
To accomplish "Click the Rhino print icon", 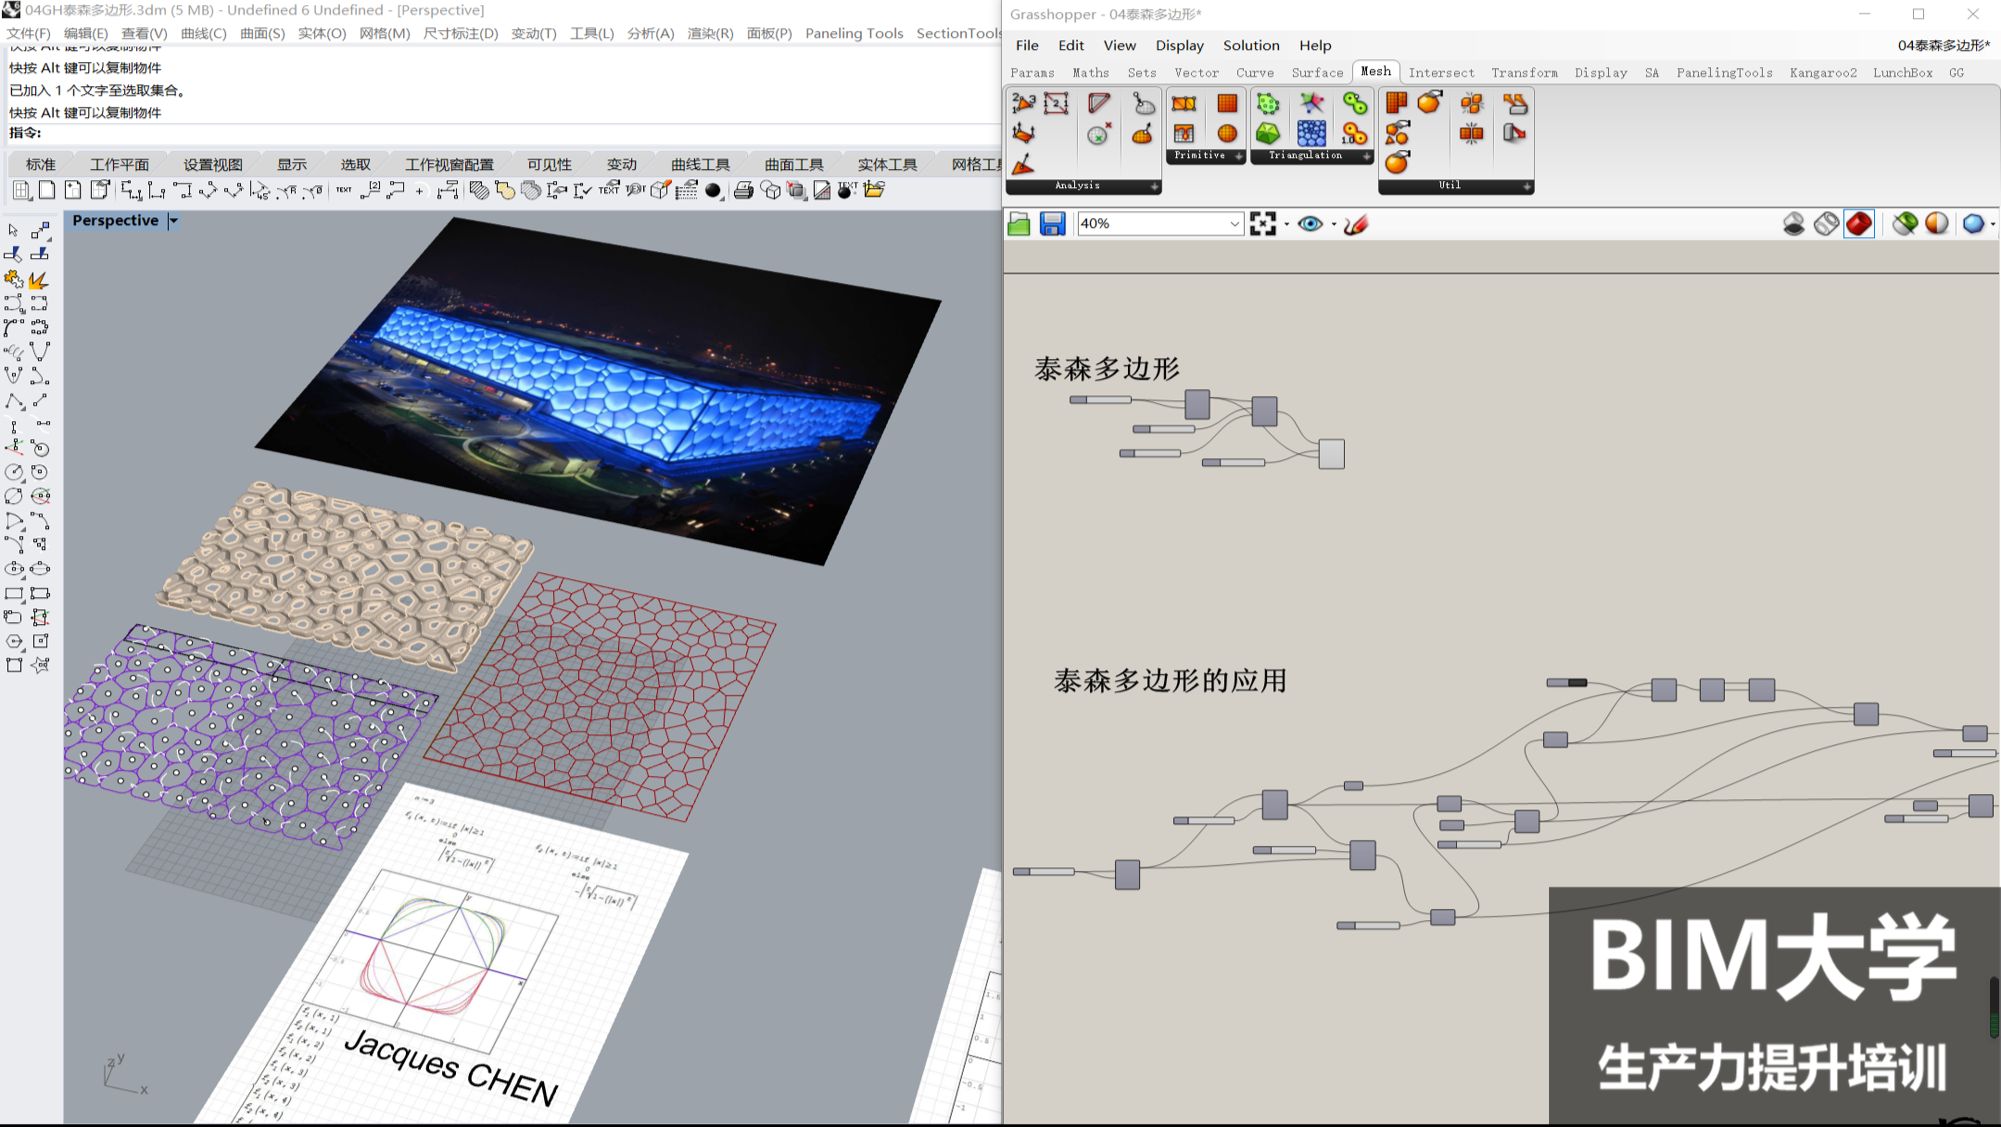I will click(743, 190).
